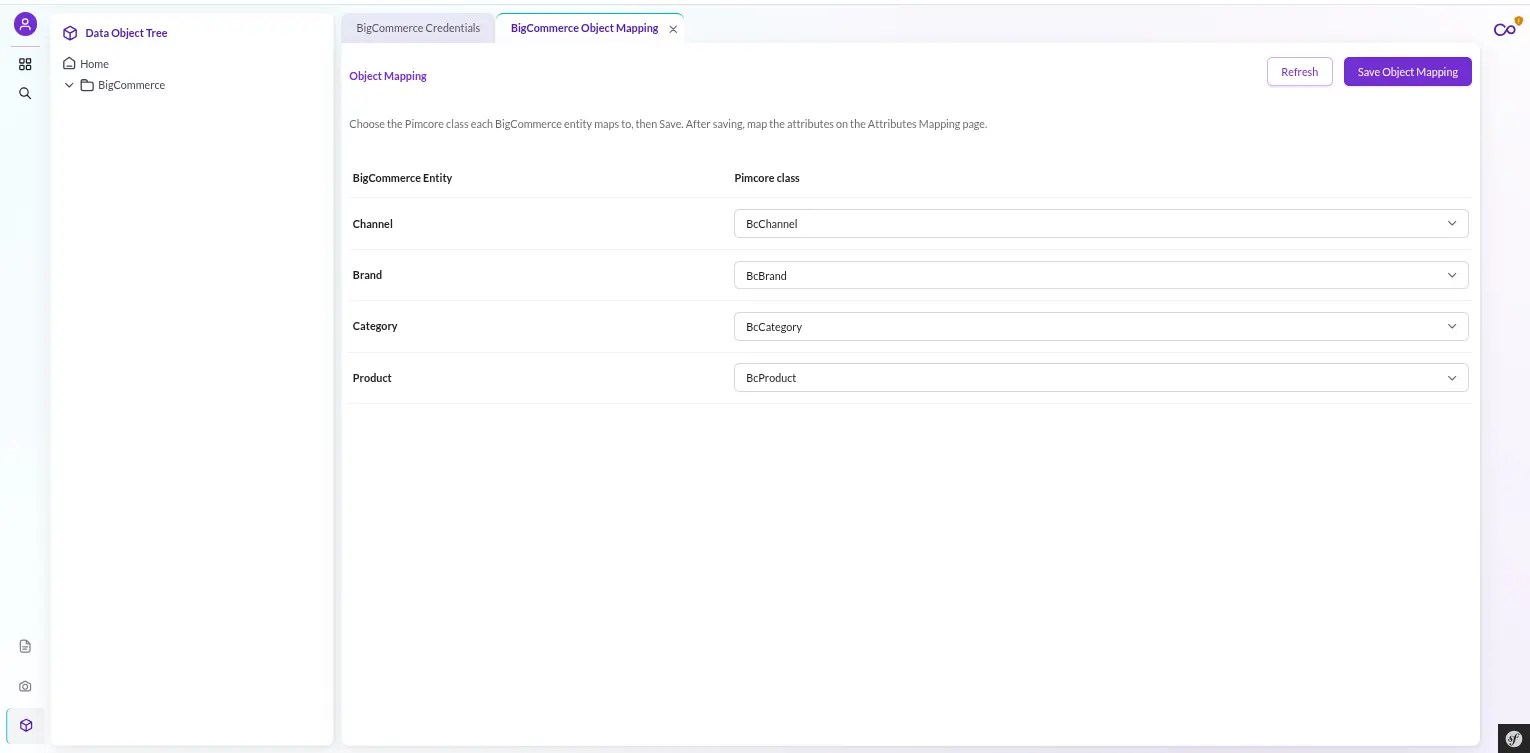Open the Category Pimcore class dropdown

click(x=1101, y=326)
